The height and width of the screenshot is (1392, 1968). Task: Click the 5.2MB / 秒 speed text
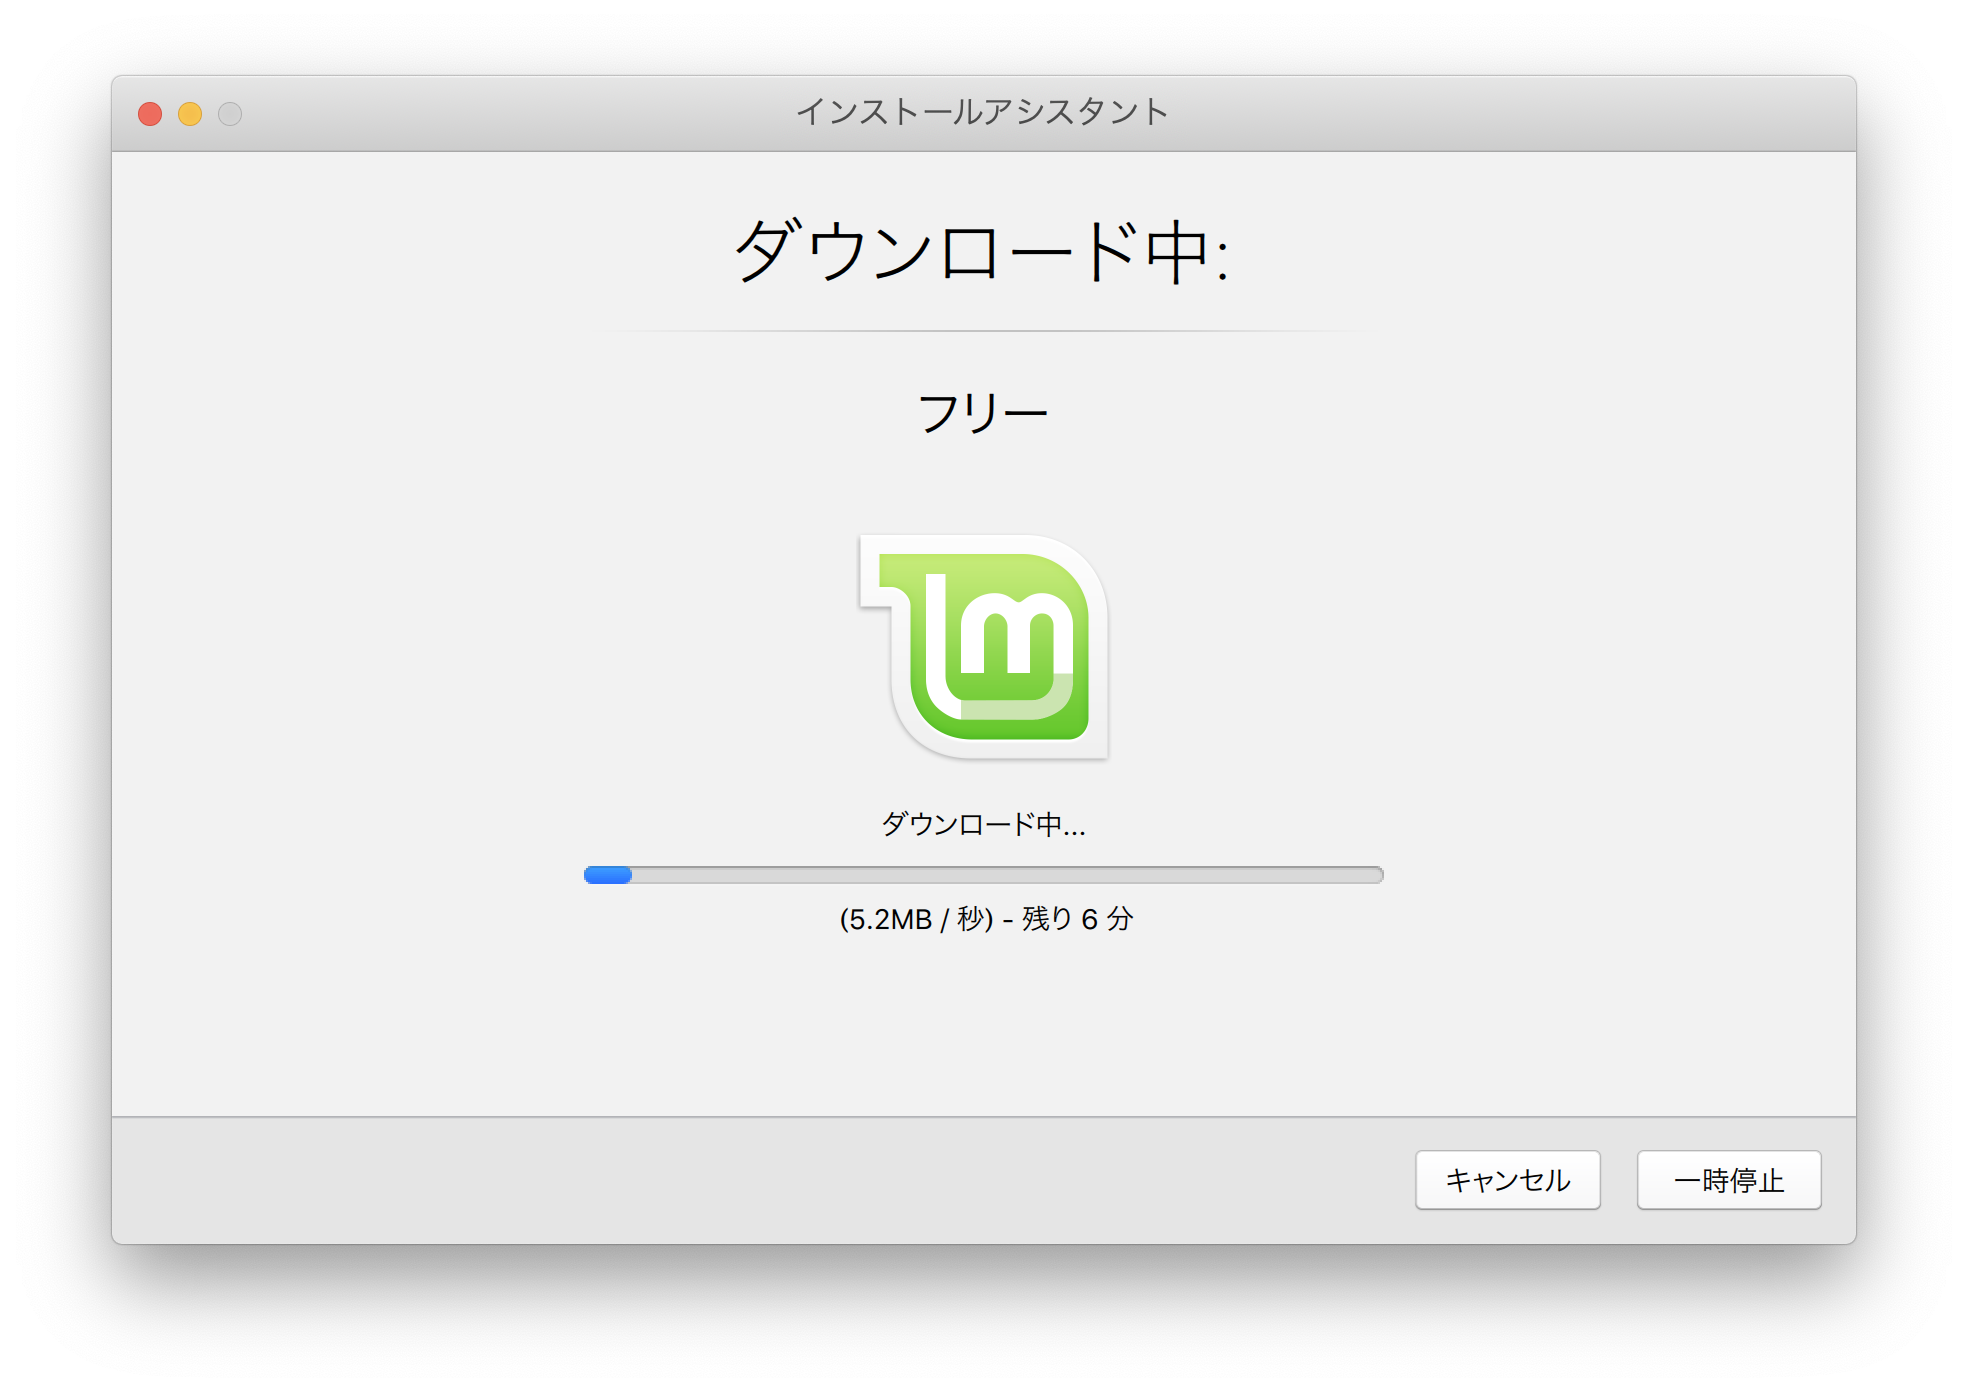click(915, 919)
